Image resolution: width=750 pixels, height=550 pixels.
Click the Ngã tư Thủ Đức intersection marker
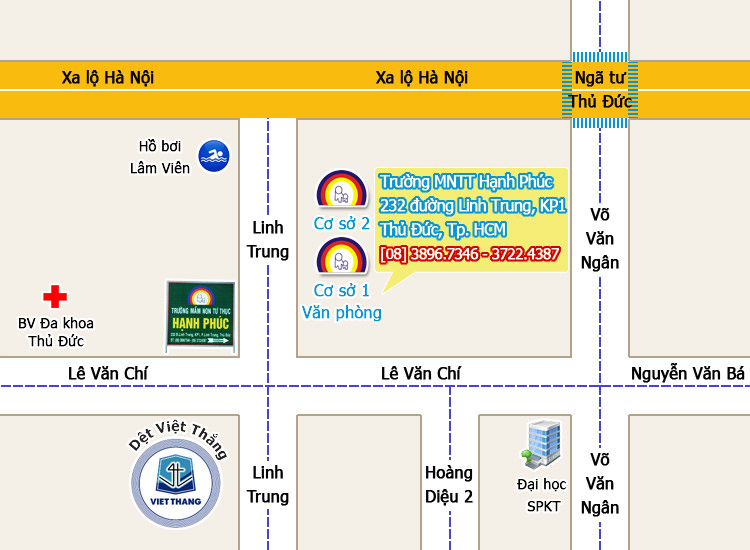(x=600, y=90)
